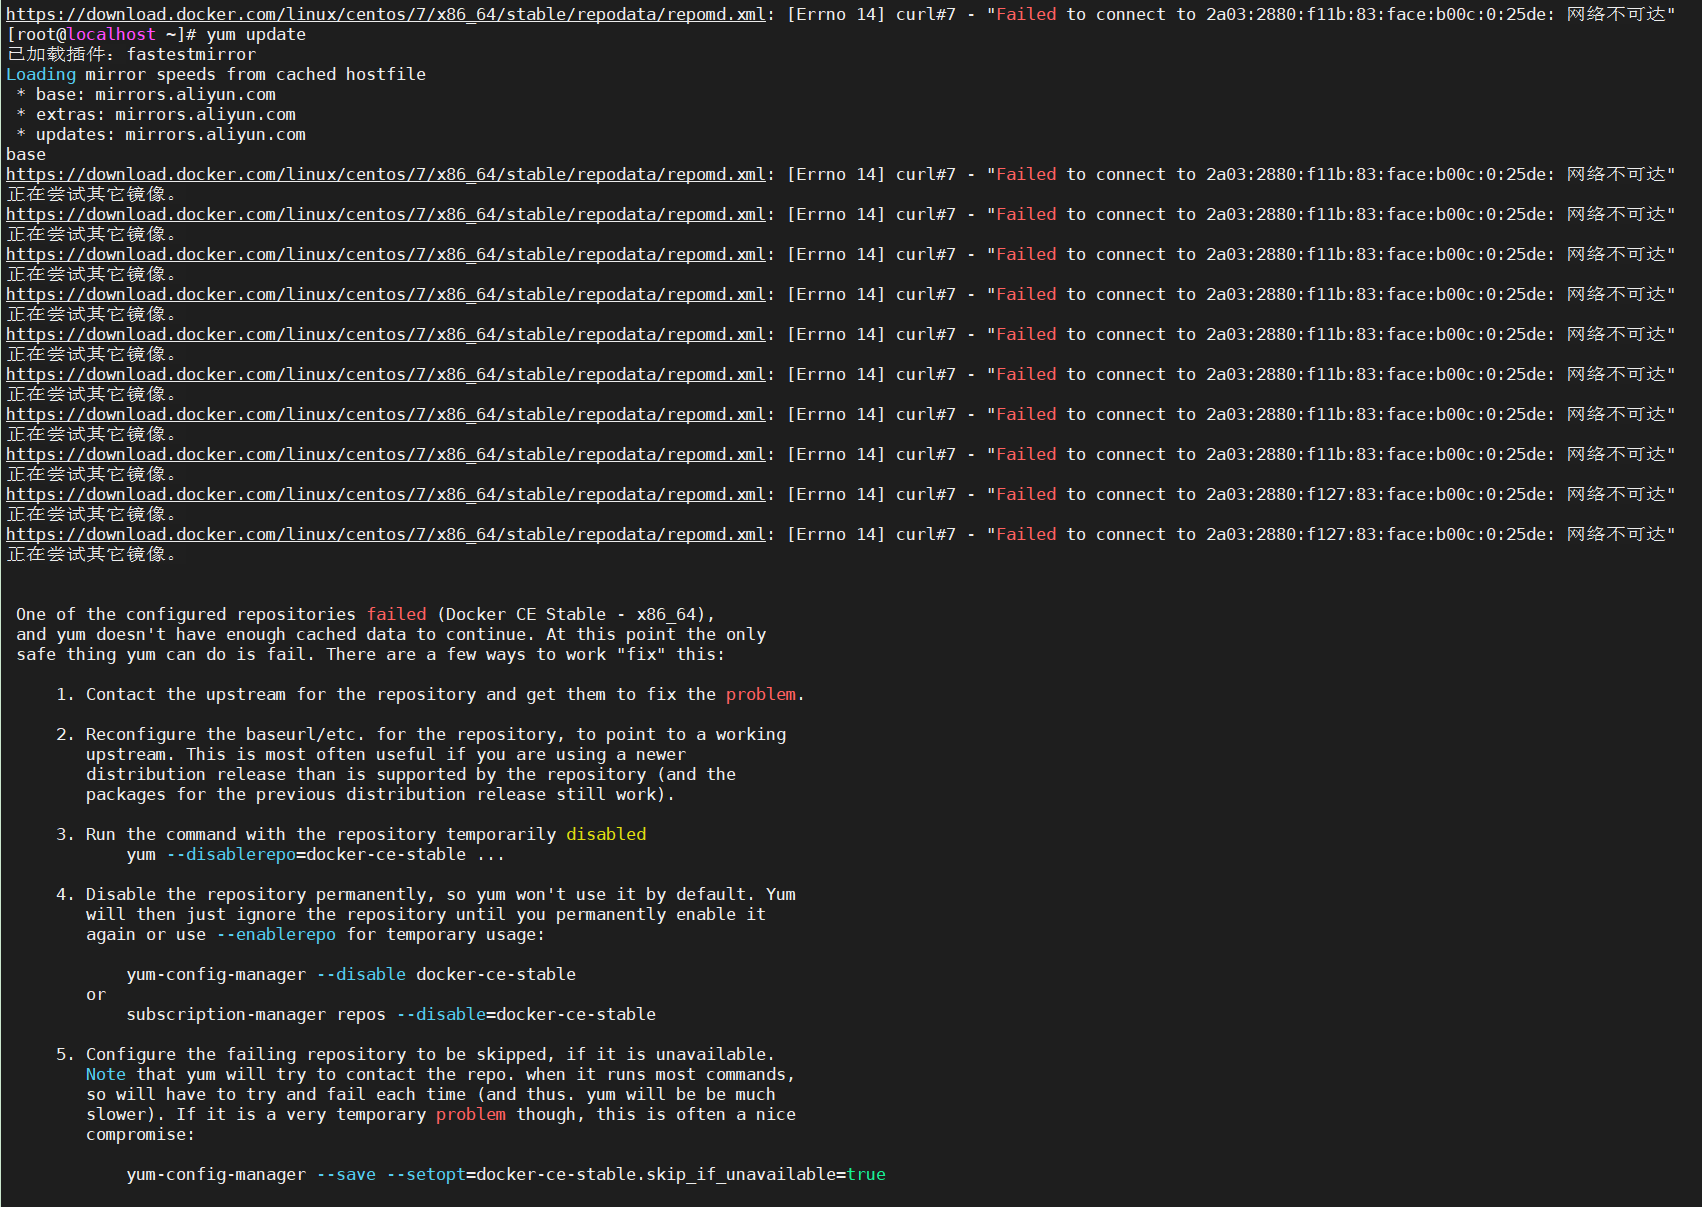Screen dimensions: 1702x1207
Task: Open the docker repomd.xml URL above the root prompt
Action: 386,14
